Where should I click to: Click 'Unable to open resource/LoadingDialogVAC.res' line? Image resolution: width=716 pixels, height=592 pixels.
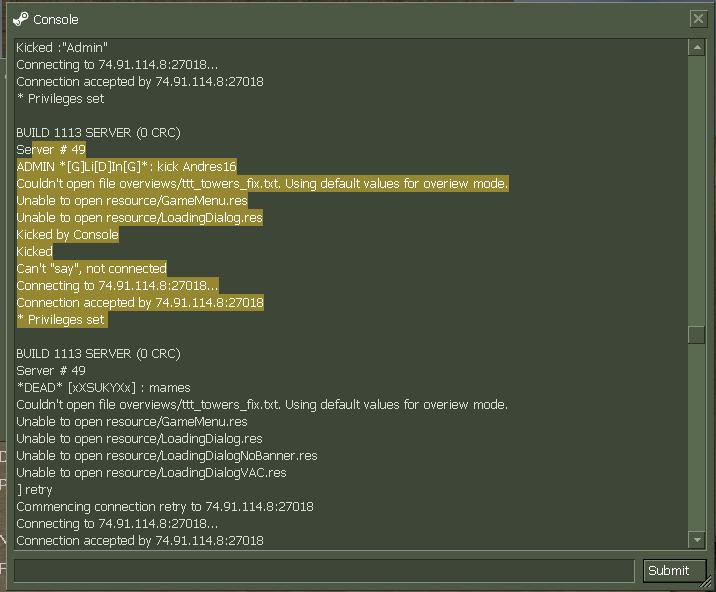tap(152, 473)
